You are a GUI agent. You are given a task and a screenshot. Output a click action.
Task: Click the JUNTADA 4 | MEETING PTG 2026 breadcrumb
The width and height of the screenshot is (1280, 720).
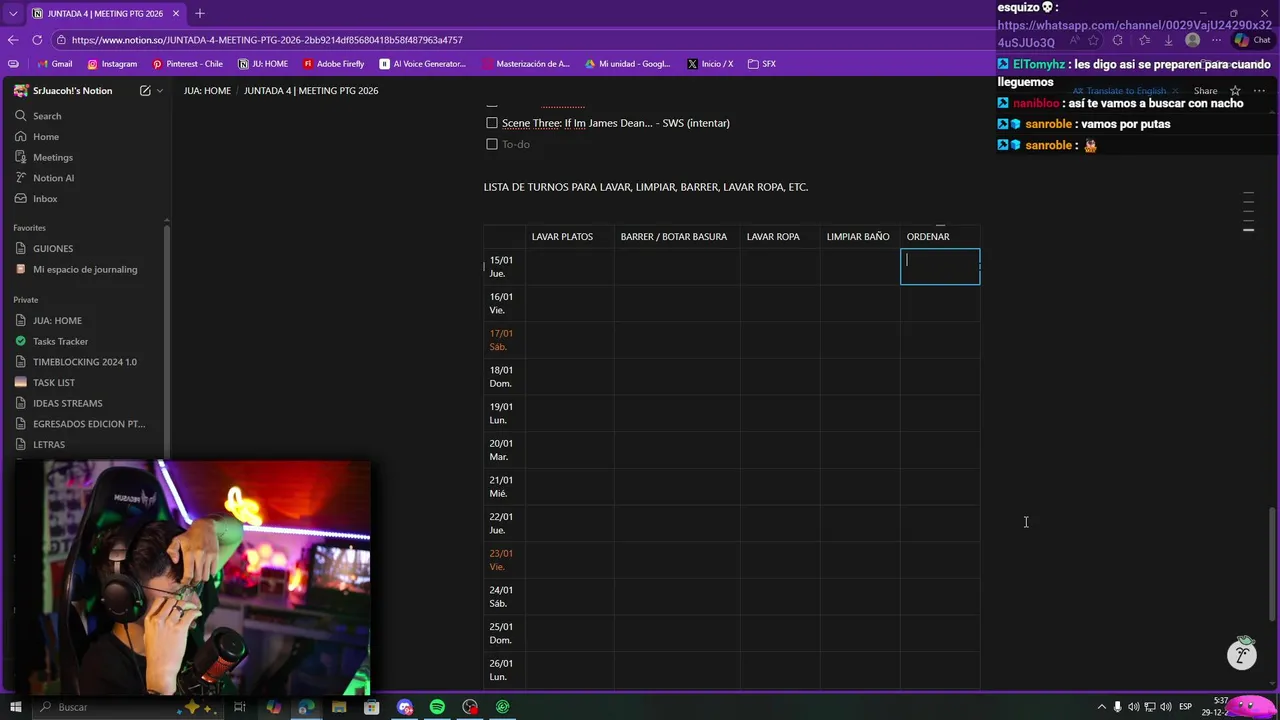311,91
